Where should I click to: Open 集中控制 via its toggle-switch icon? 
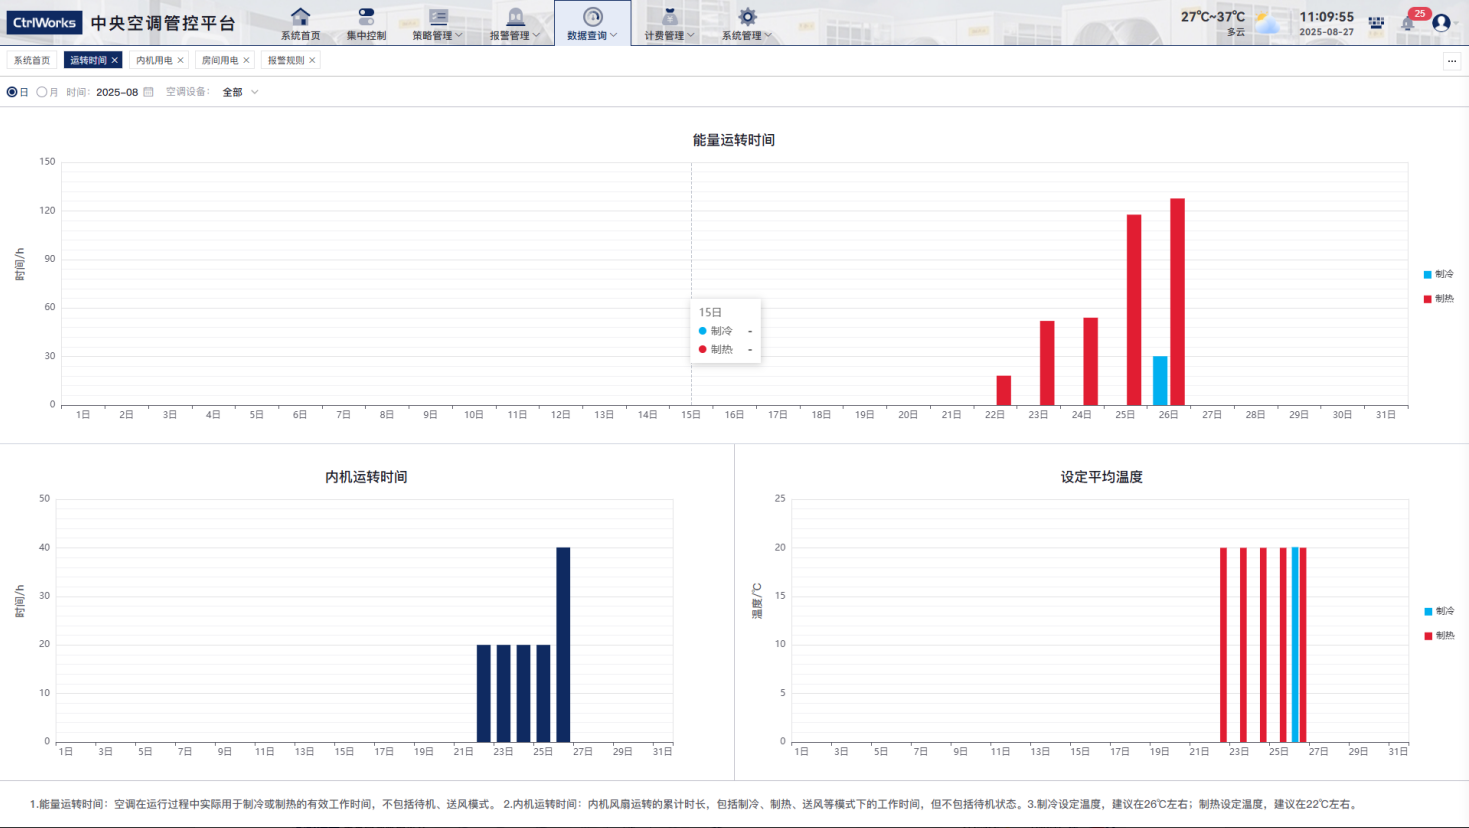(366, 17)
